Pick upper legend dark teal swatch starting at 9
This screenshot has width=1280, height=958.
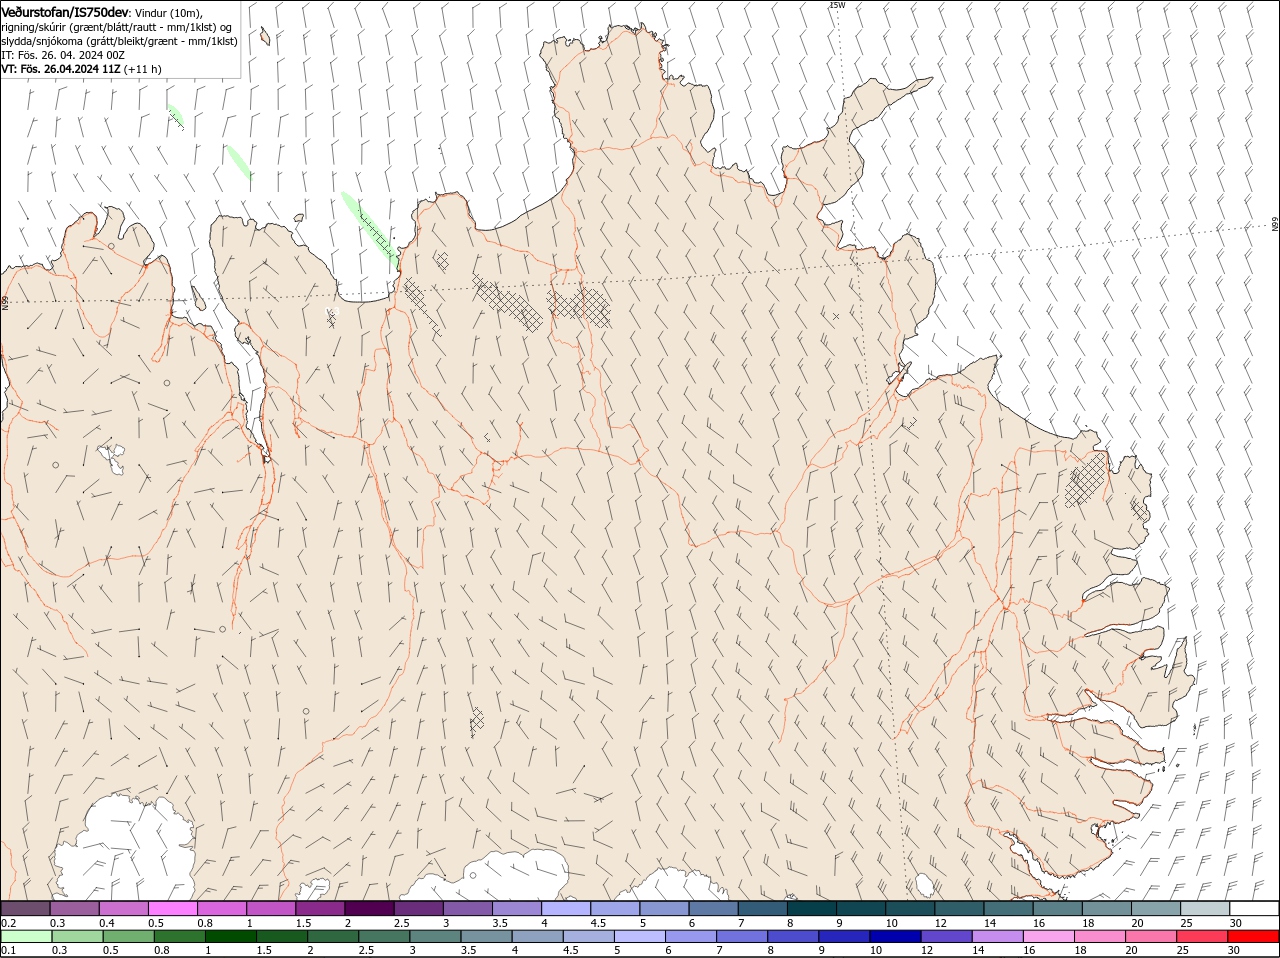pos(861,908)
